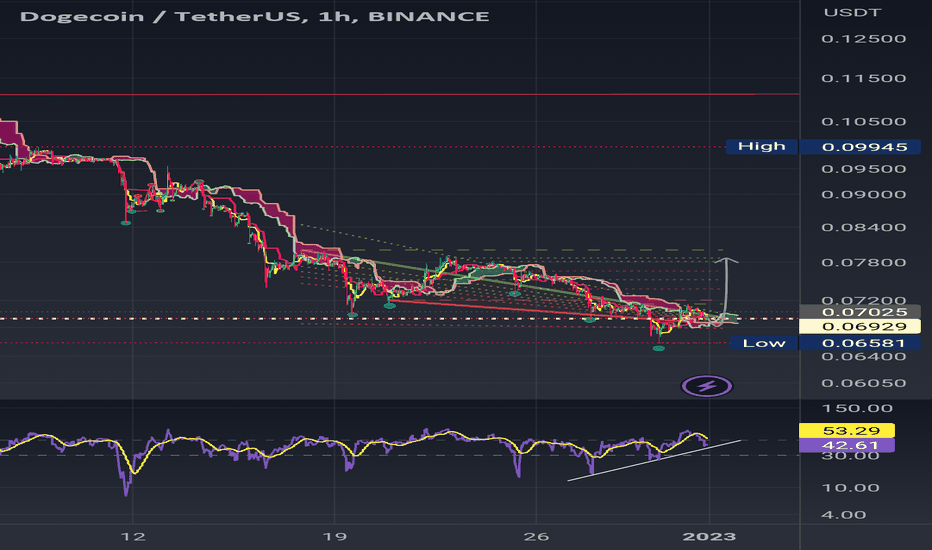
Task: Click the date label 12 on time axis
Action: (x=133, y=537)
